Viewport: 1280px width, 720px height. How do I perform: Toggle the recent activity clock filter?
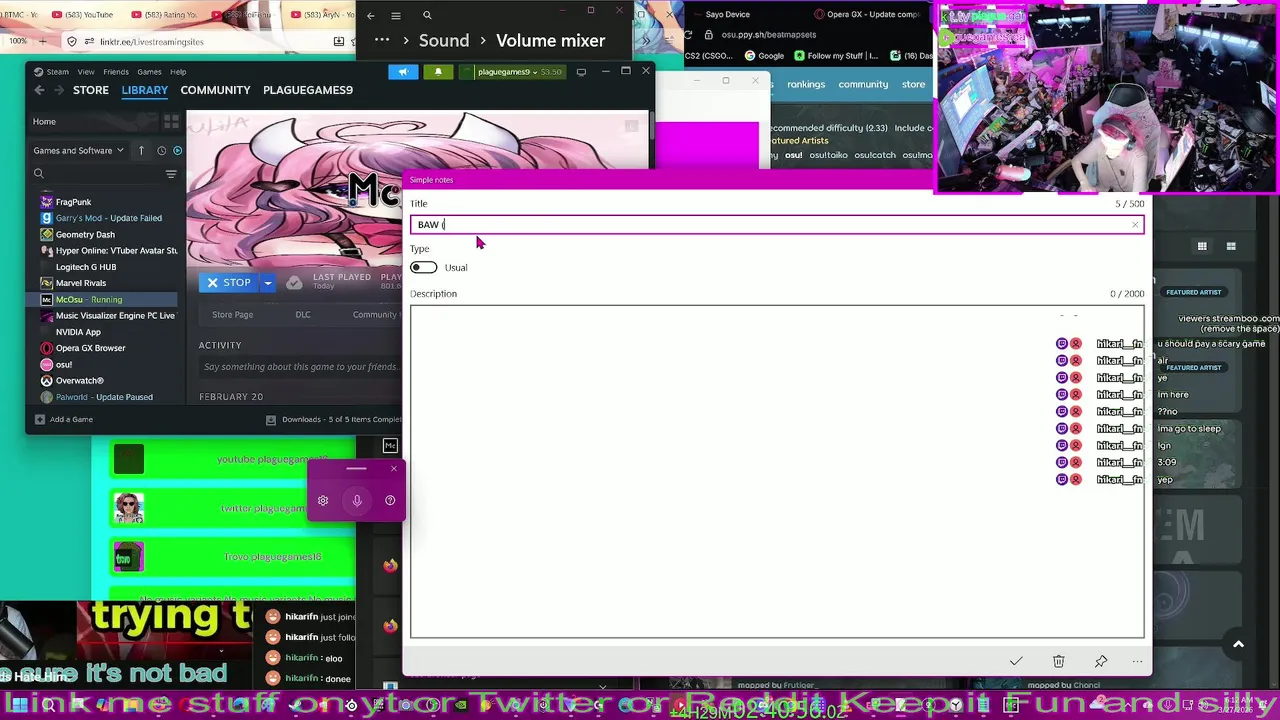[161, 150]
